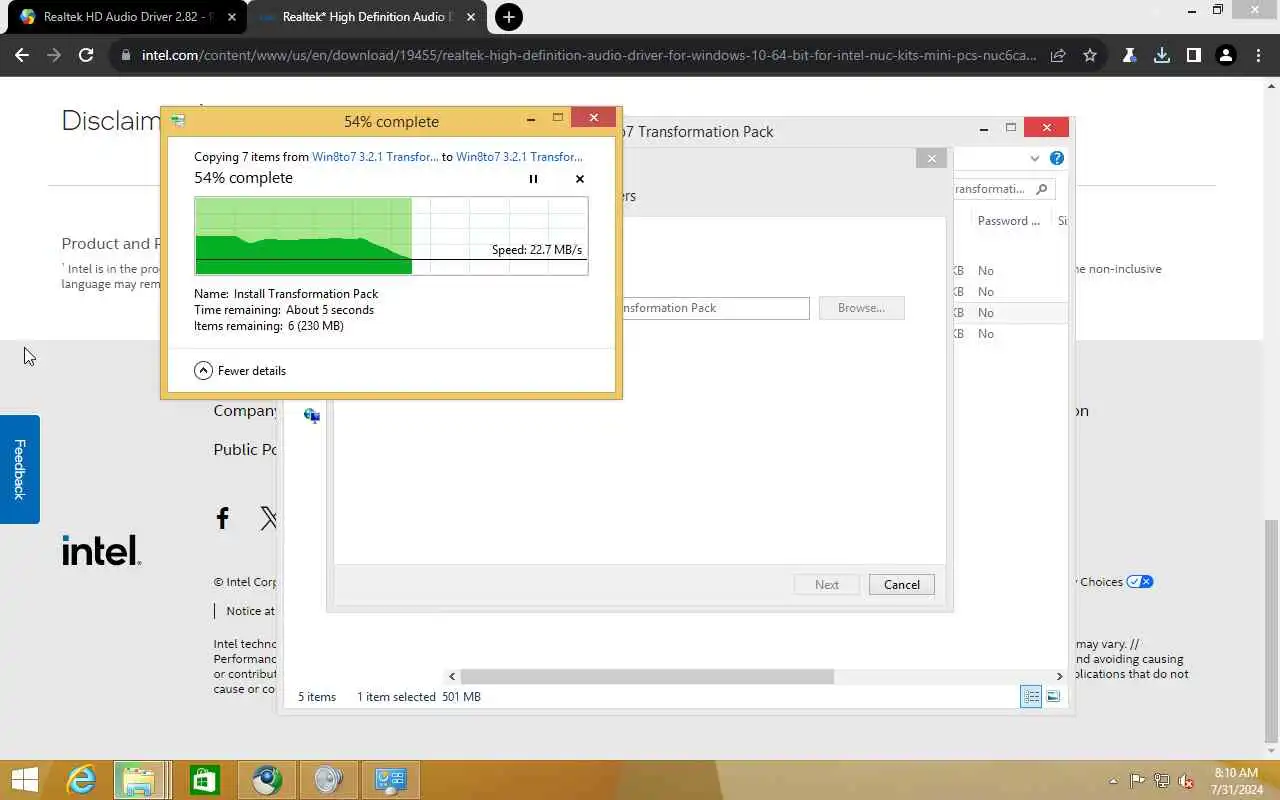The image size is (1280, 800).
Task: Click the Intel logo in footer
Action: point(101,551)
